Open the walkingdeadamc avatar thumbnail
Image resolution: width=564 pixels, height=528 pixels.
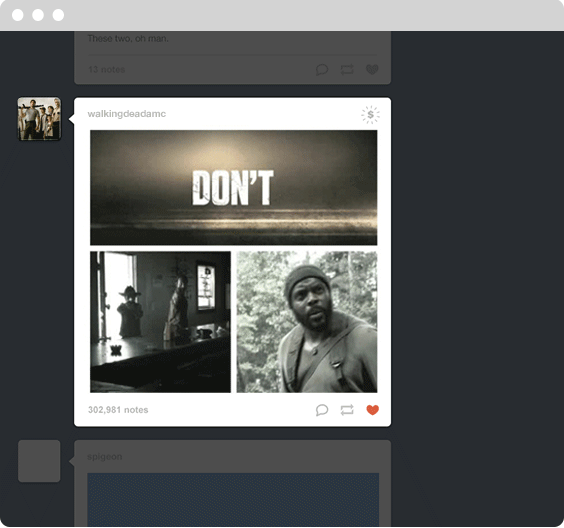pos(39,119)
